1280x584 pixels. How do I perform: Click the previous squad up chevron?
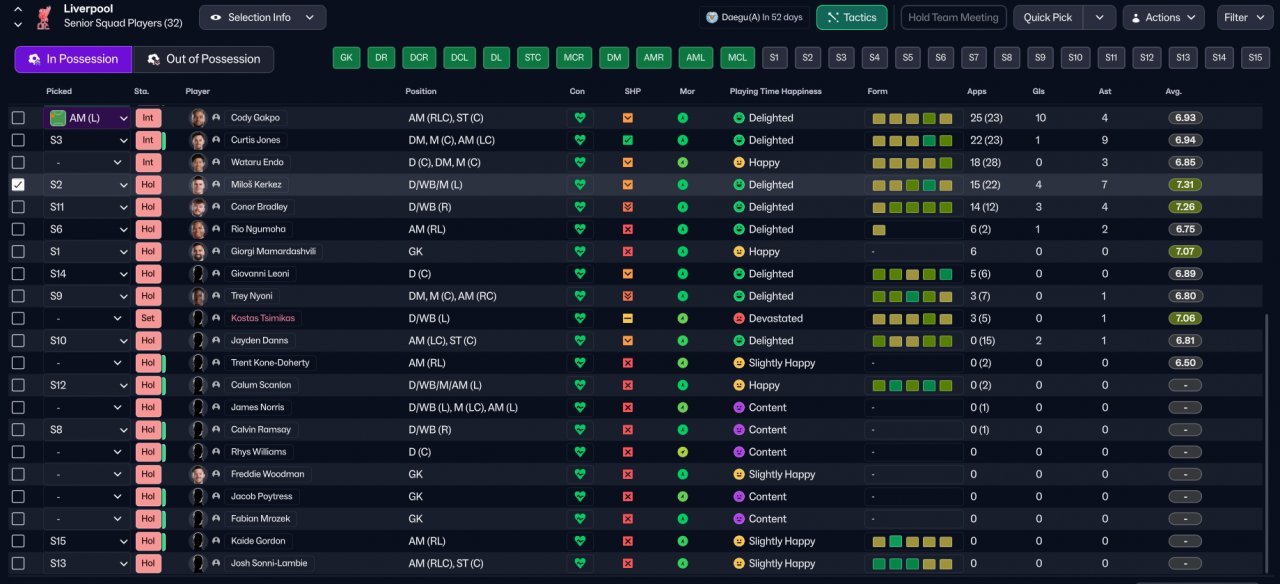point(18,9)
